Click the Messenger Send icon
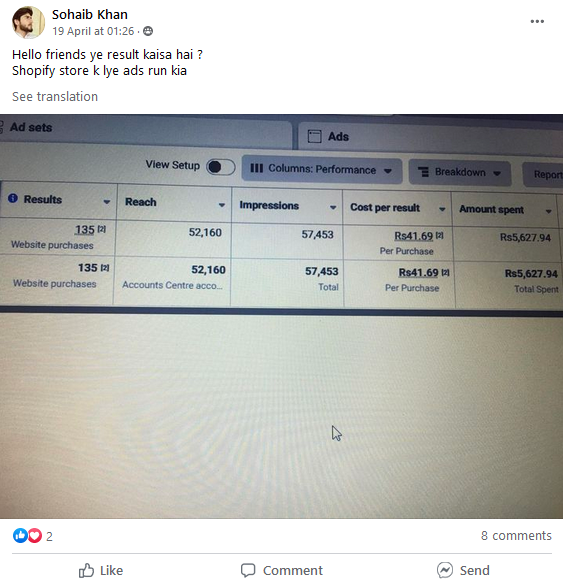The width and height of the screenshot is (563, 585). [445, 570]
